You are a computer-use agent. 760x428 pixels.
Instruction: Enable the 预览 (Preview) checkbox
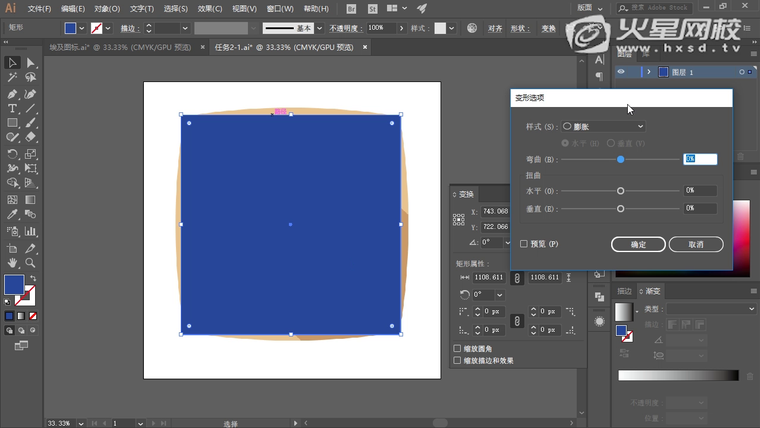coord(524,244)
